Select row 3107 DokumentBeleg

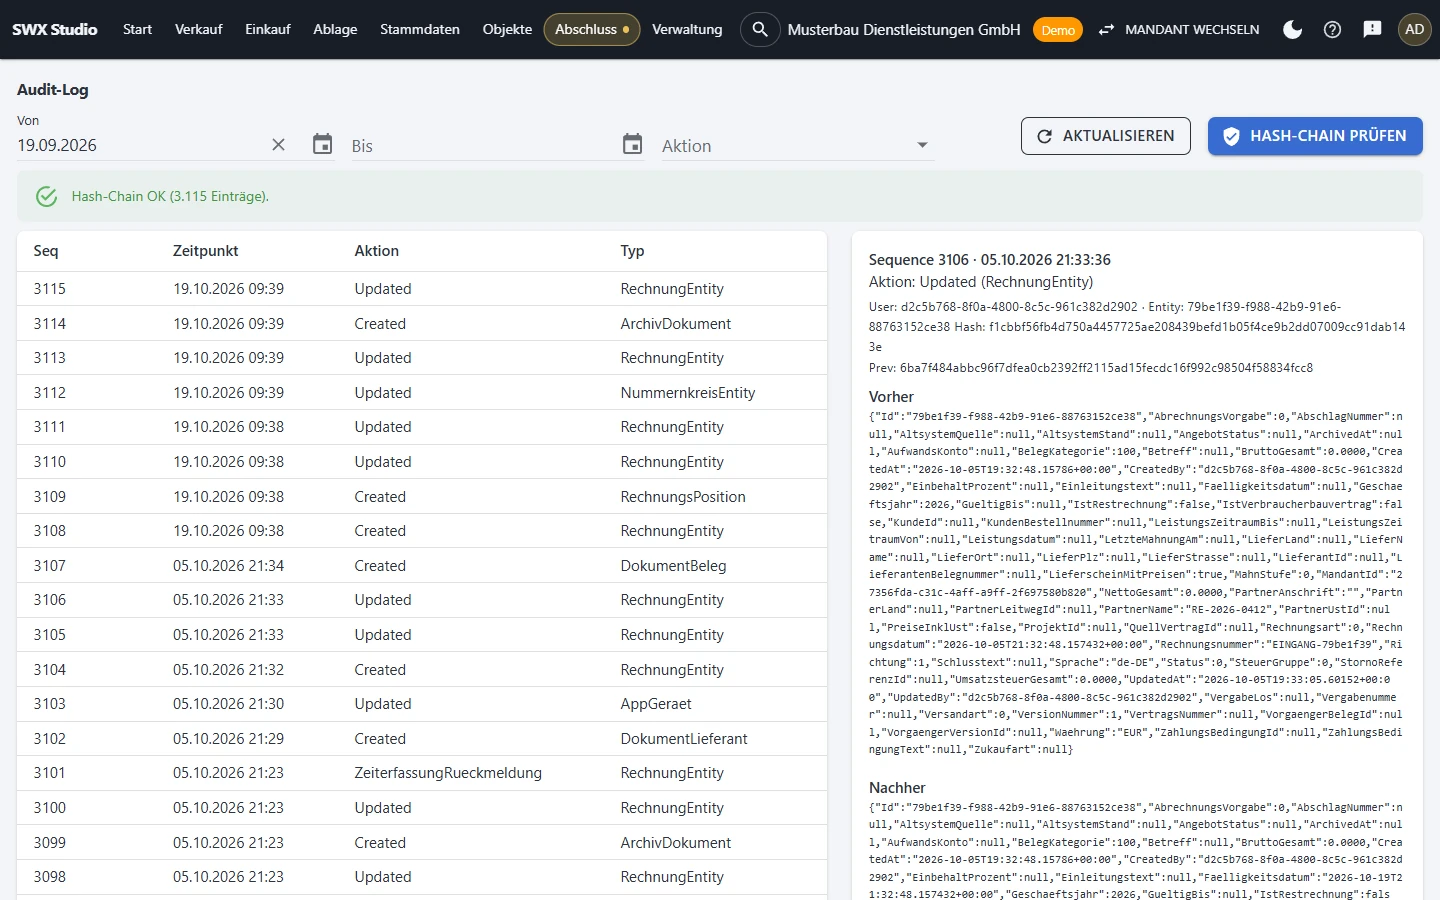(422, 566)
